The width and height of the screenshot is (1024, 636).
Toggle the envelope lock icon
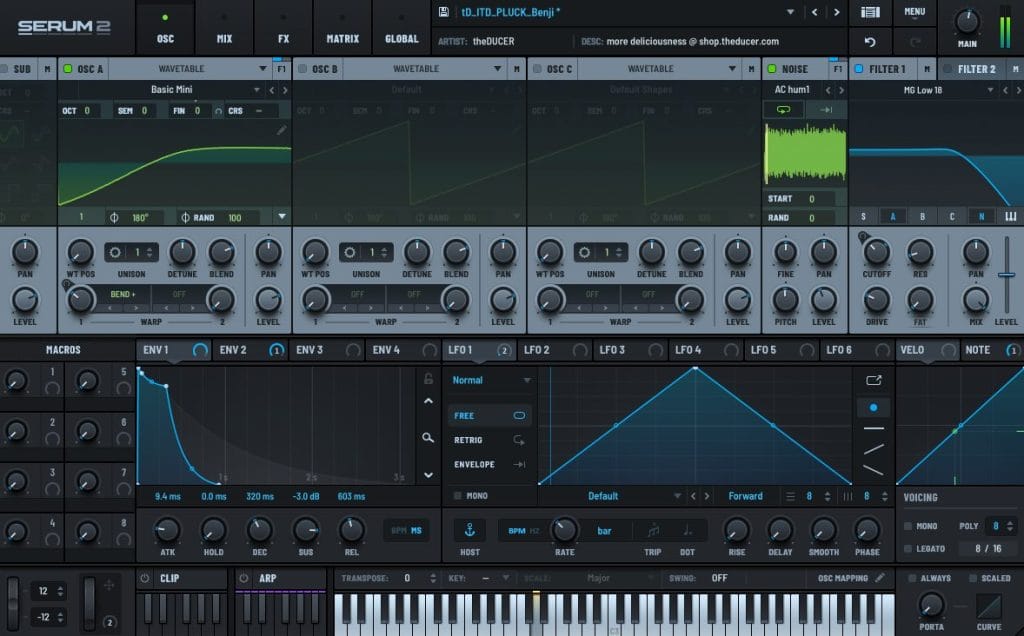[428, 379]
